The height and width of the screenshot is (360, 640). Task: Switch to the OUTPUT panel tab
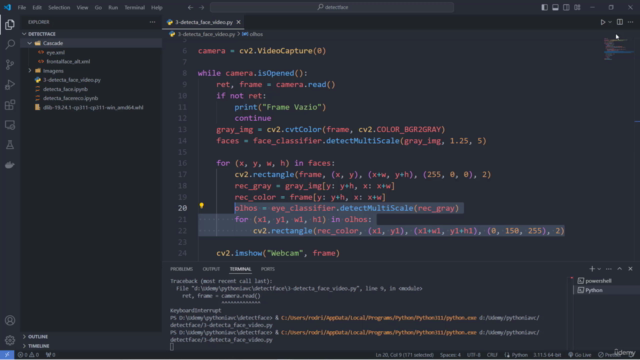click(x=211, y=269)
